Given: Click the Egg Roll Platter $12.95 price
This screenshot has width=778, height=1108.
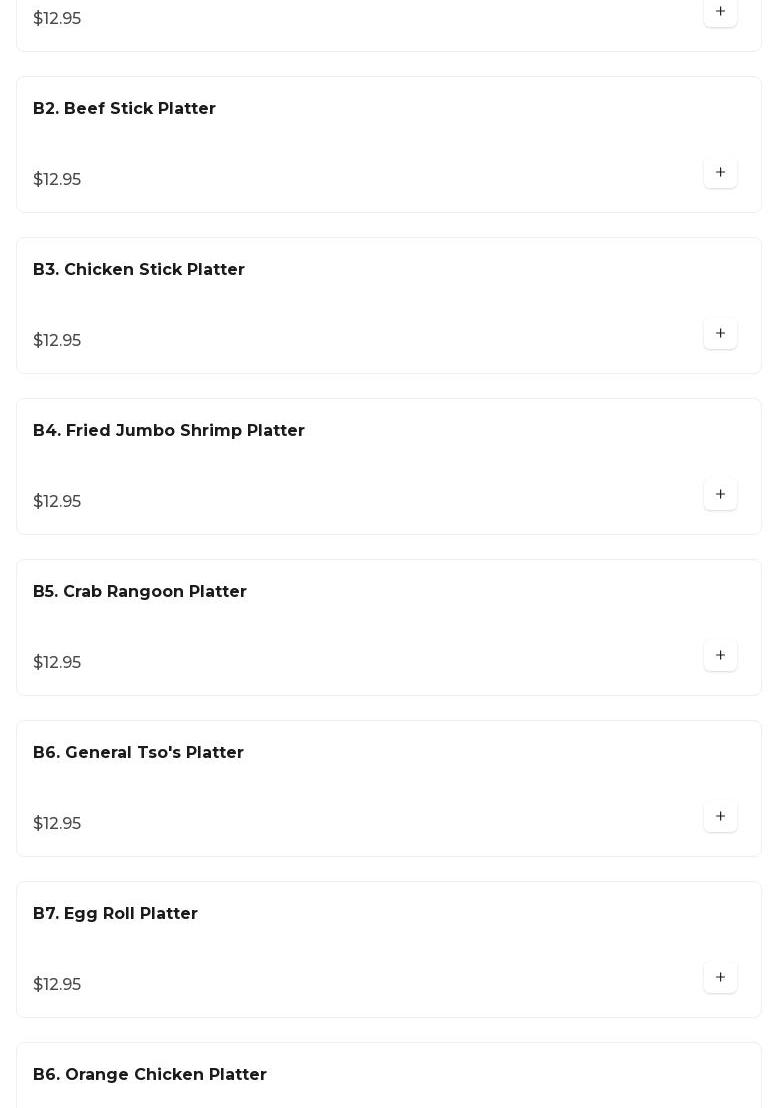Looking at the screenshot, I should click(57, 985).
